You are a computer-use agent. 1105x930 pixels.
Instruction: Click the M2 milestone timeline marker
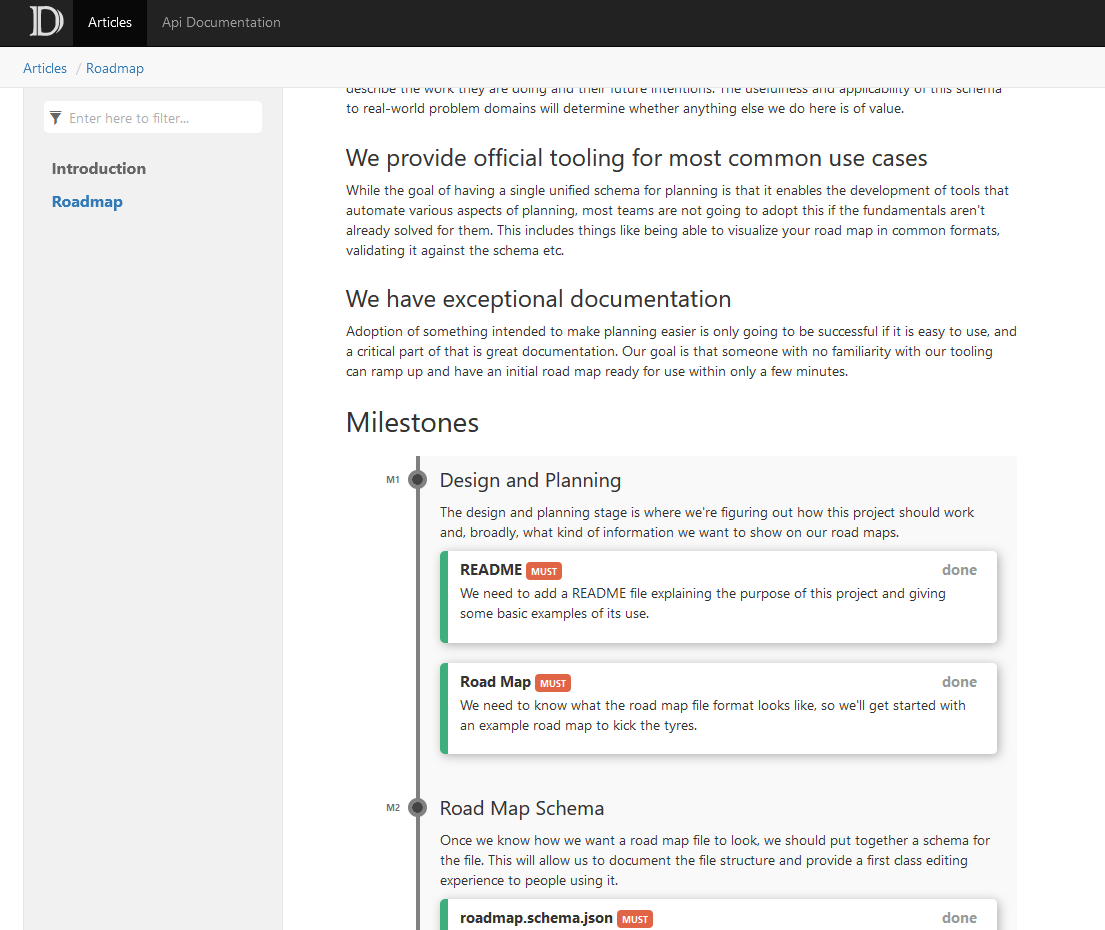[417, 806]
